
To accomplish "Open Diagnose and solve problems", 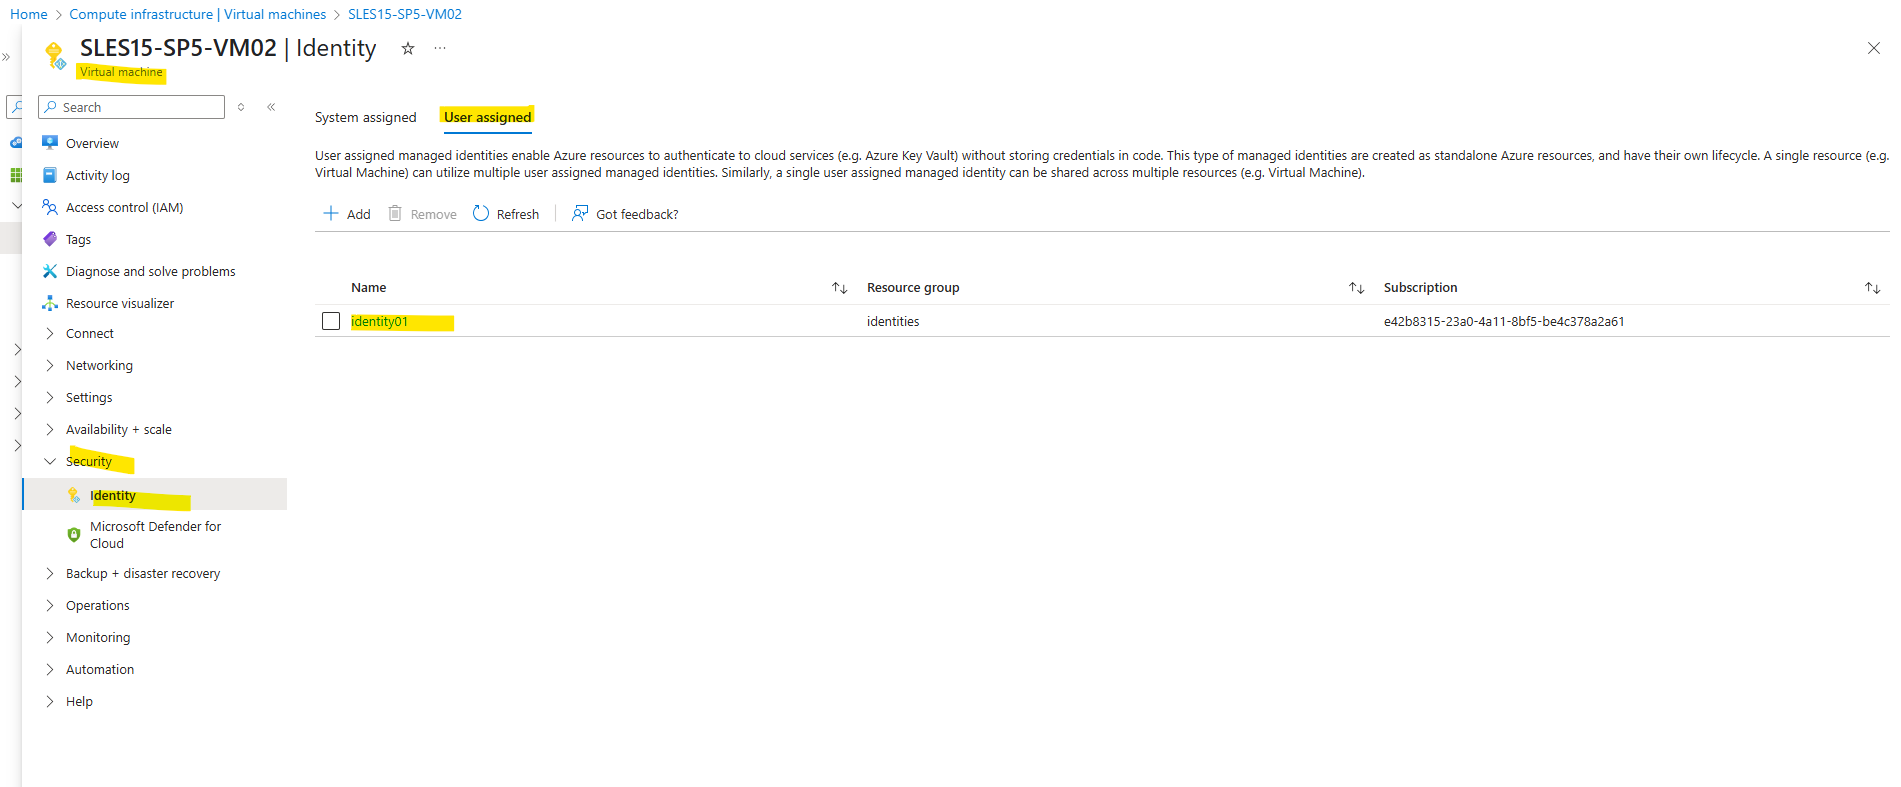I will [x=151, y=271].
